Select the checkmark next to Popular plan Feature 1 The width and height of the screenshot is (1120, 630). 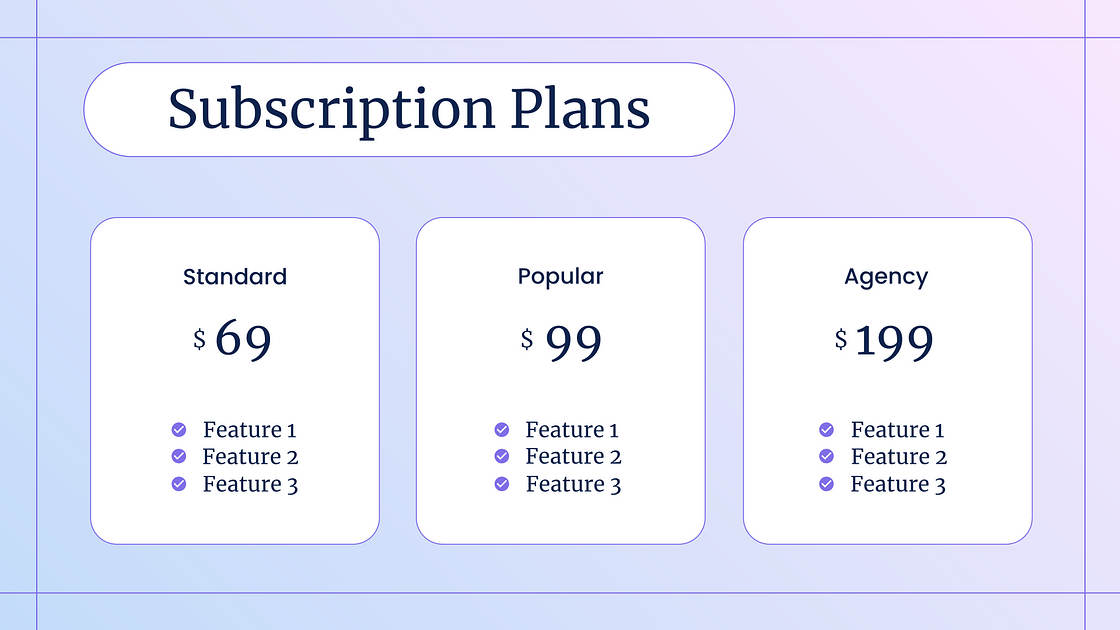502,430
